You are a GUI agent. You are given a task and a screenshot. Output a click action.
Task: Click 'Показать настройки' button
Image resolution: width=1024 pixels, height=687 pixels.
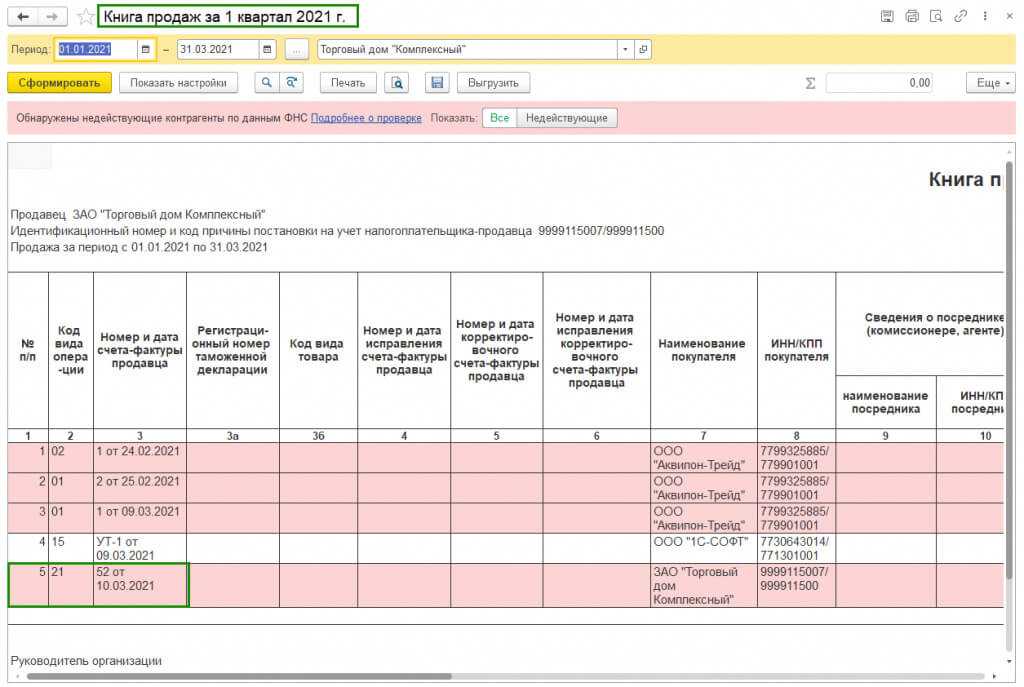click(x=178, y=83)
